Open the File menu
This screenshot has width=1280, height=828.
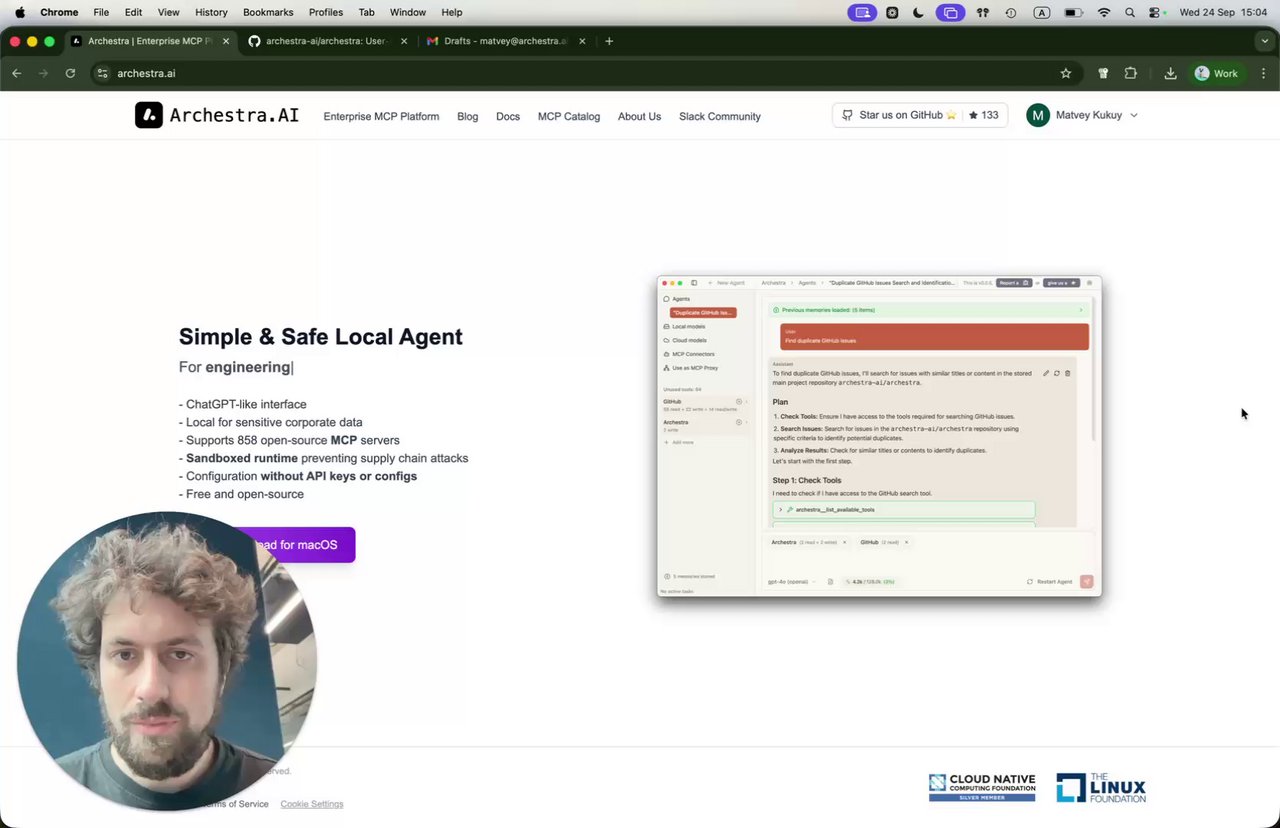tap(101, 12)
